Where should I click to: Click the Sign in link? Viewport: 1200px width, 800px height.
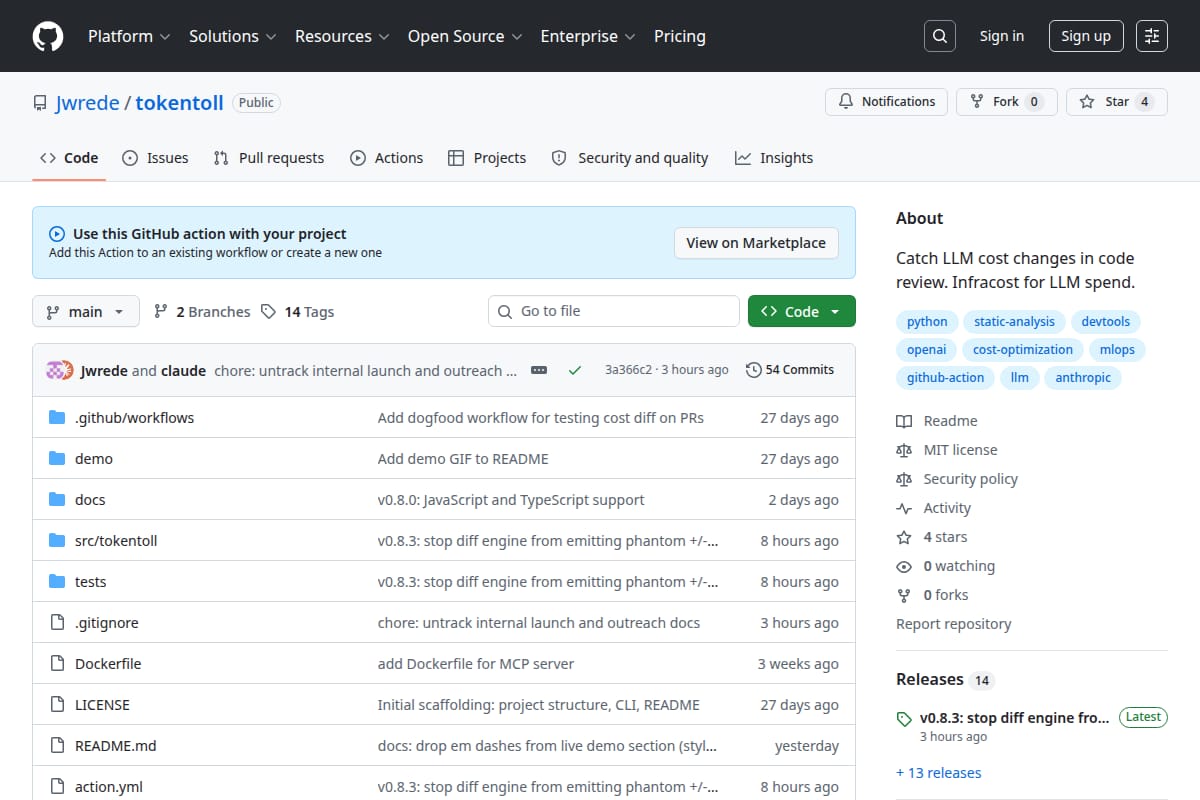tap(1002, 36)
